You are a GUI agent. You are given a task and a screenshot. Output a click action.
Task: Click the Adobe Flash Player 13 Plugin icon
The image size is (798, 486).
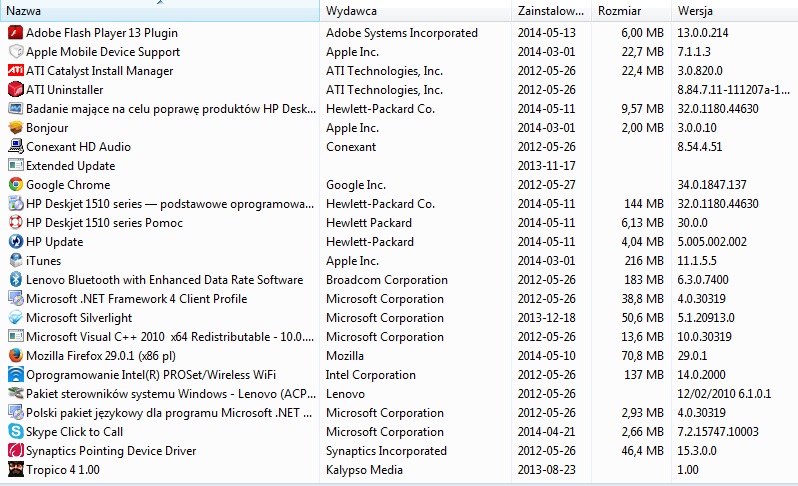[16, 33]
